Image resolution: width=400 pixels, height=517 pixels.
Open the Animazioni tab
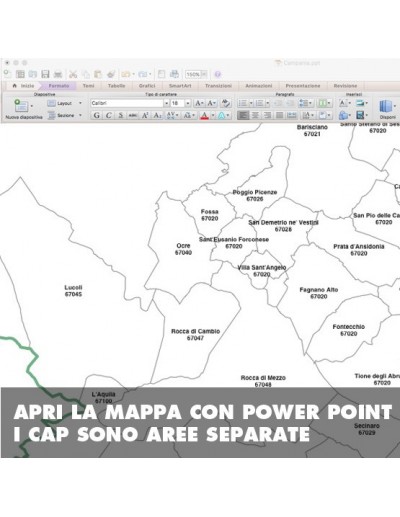click(x=259, y=86)
